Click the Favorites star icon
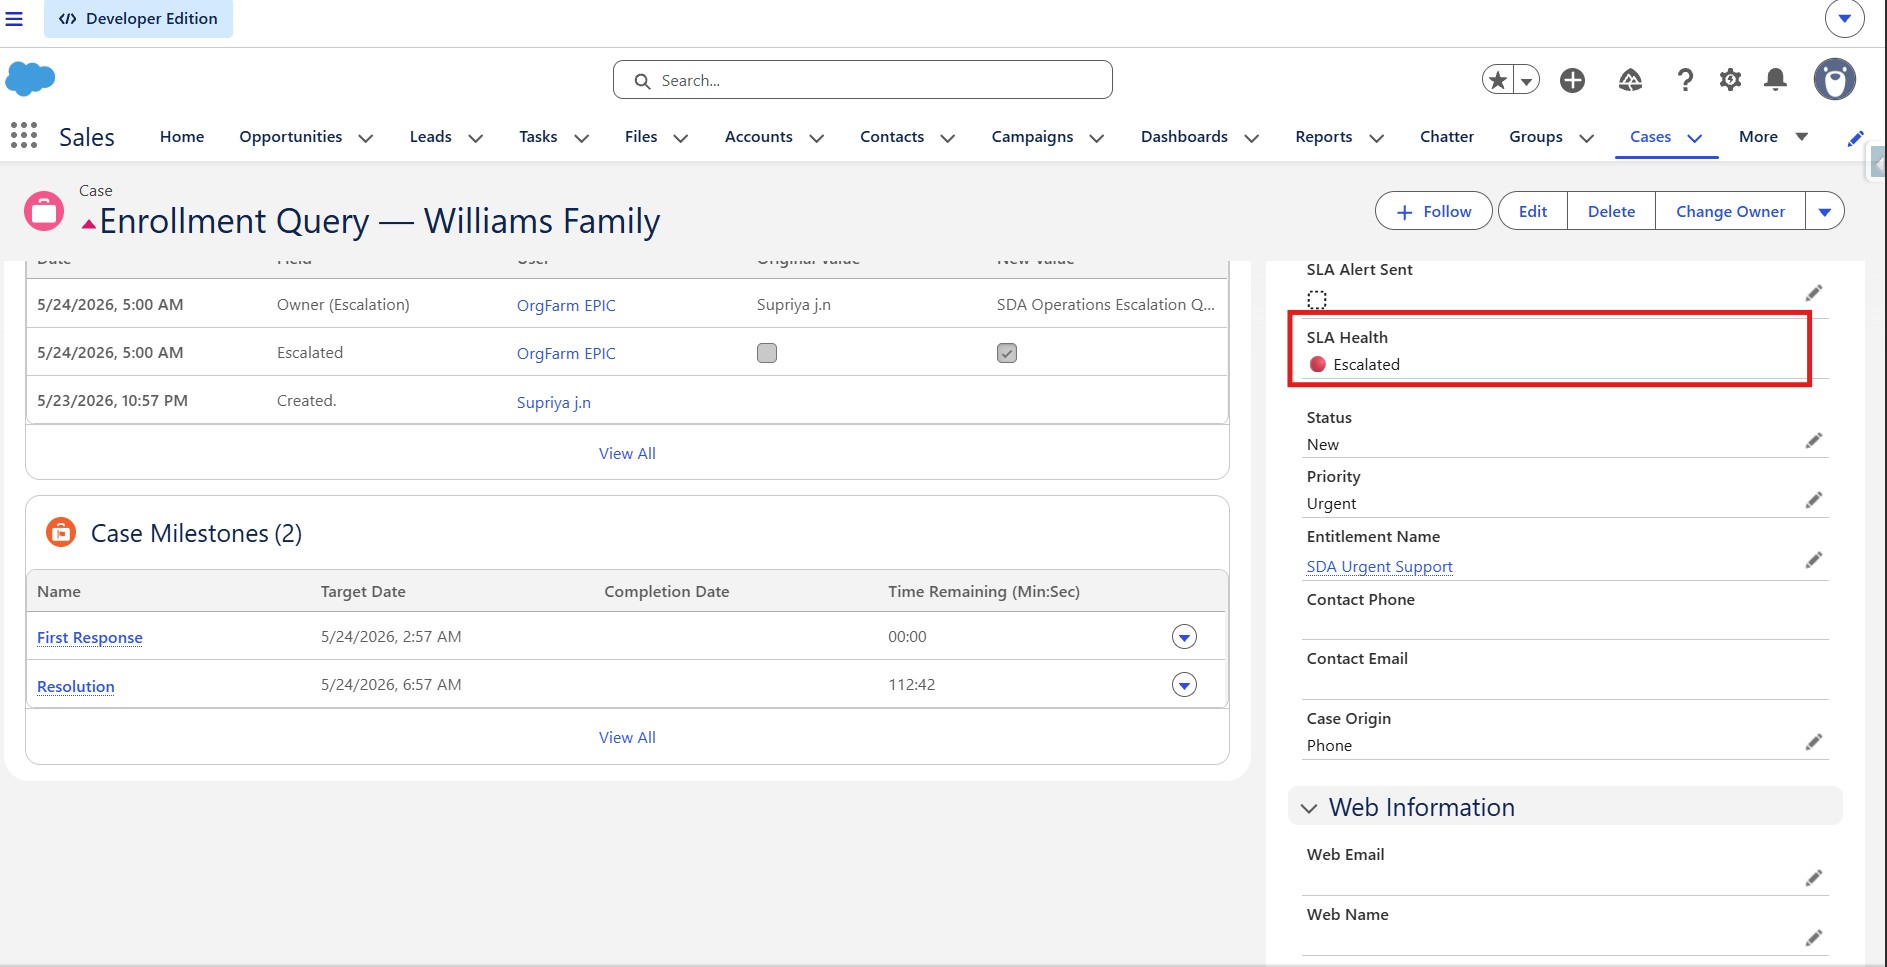1887x967 pixels. coord(1498,80)
